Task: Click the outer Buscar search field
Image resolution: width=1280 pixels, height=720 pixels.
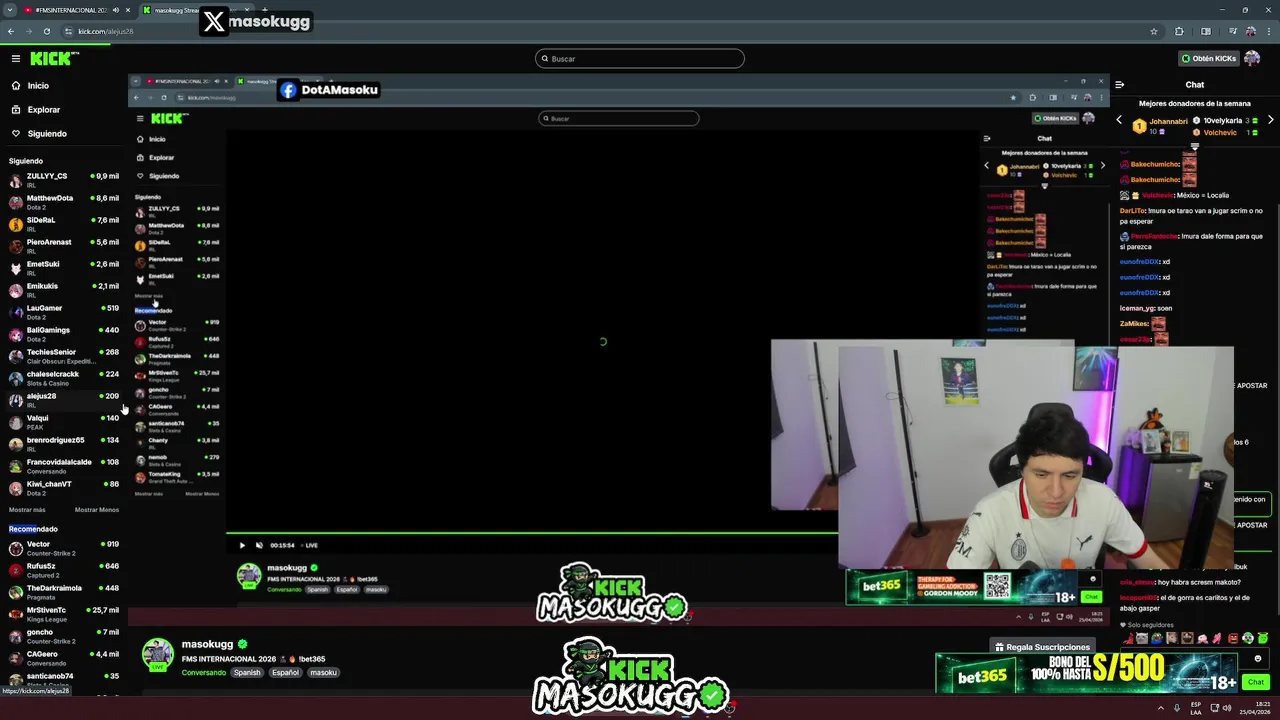Action: click(x=640, y=59)
